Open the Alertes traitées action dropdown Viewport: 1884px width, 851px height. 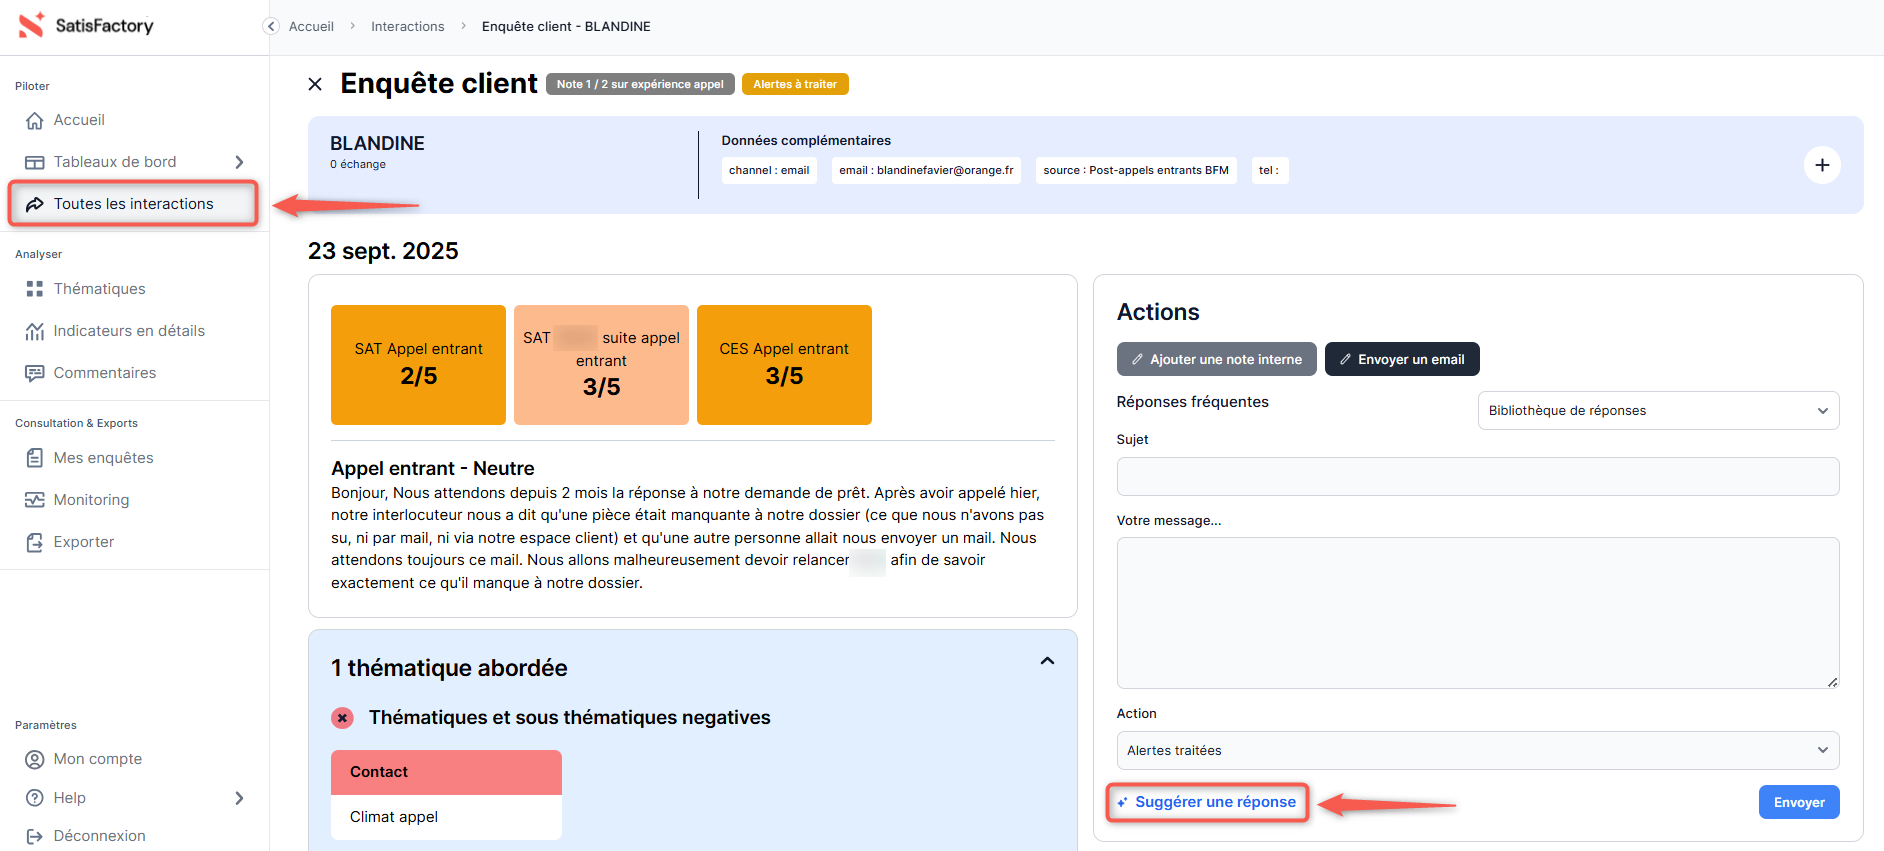click(x=1477, y=751)
